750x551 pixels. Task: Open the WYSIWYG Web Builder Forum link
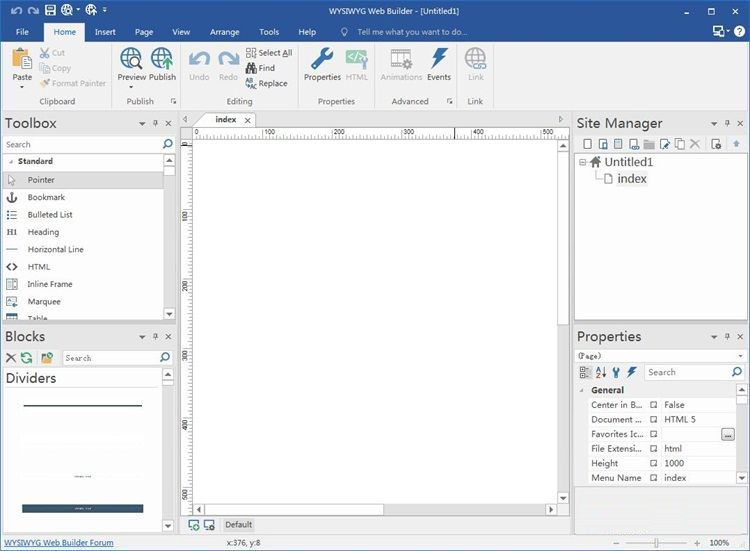coord(59,543)
